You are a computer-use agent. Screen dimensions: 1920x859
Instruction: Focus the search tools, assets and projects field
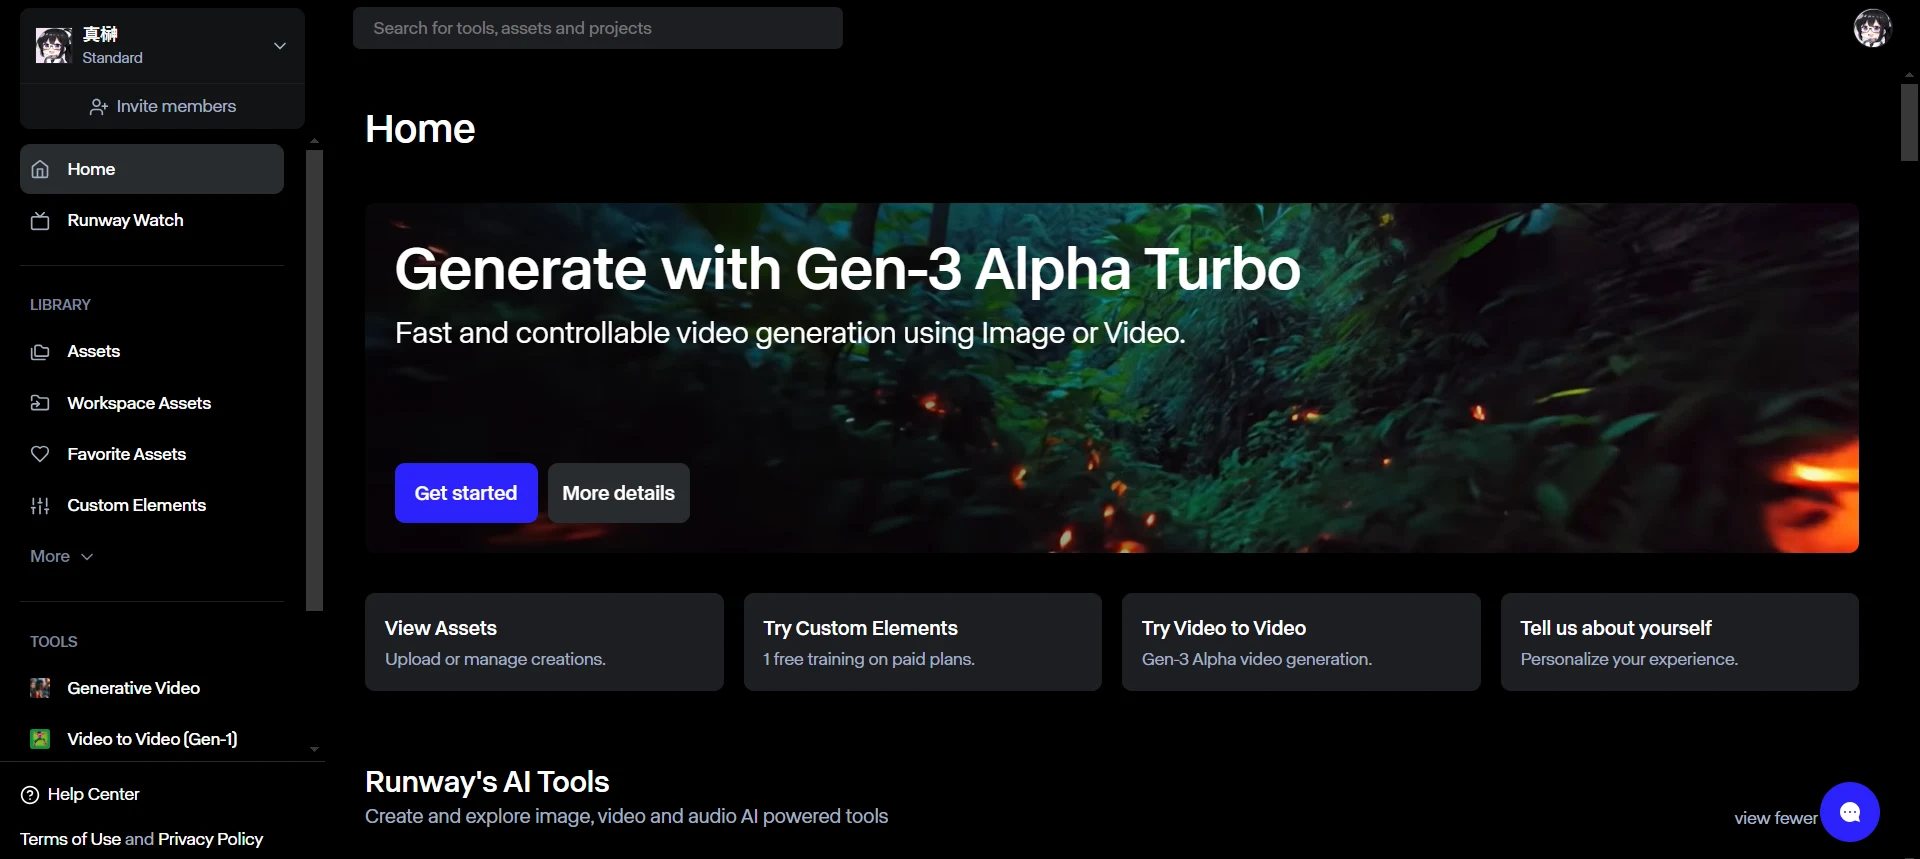point(598,28)
